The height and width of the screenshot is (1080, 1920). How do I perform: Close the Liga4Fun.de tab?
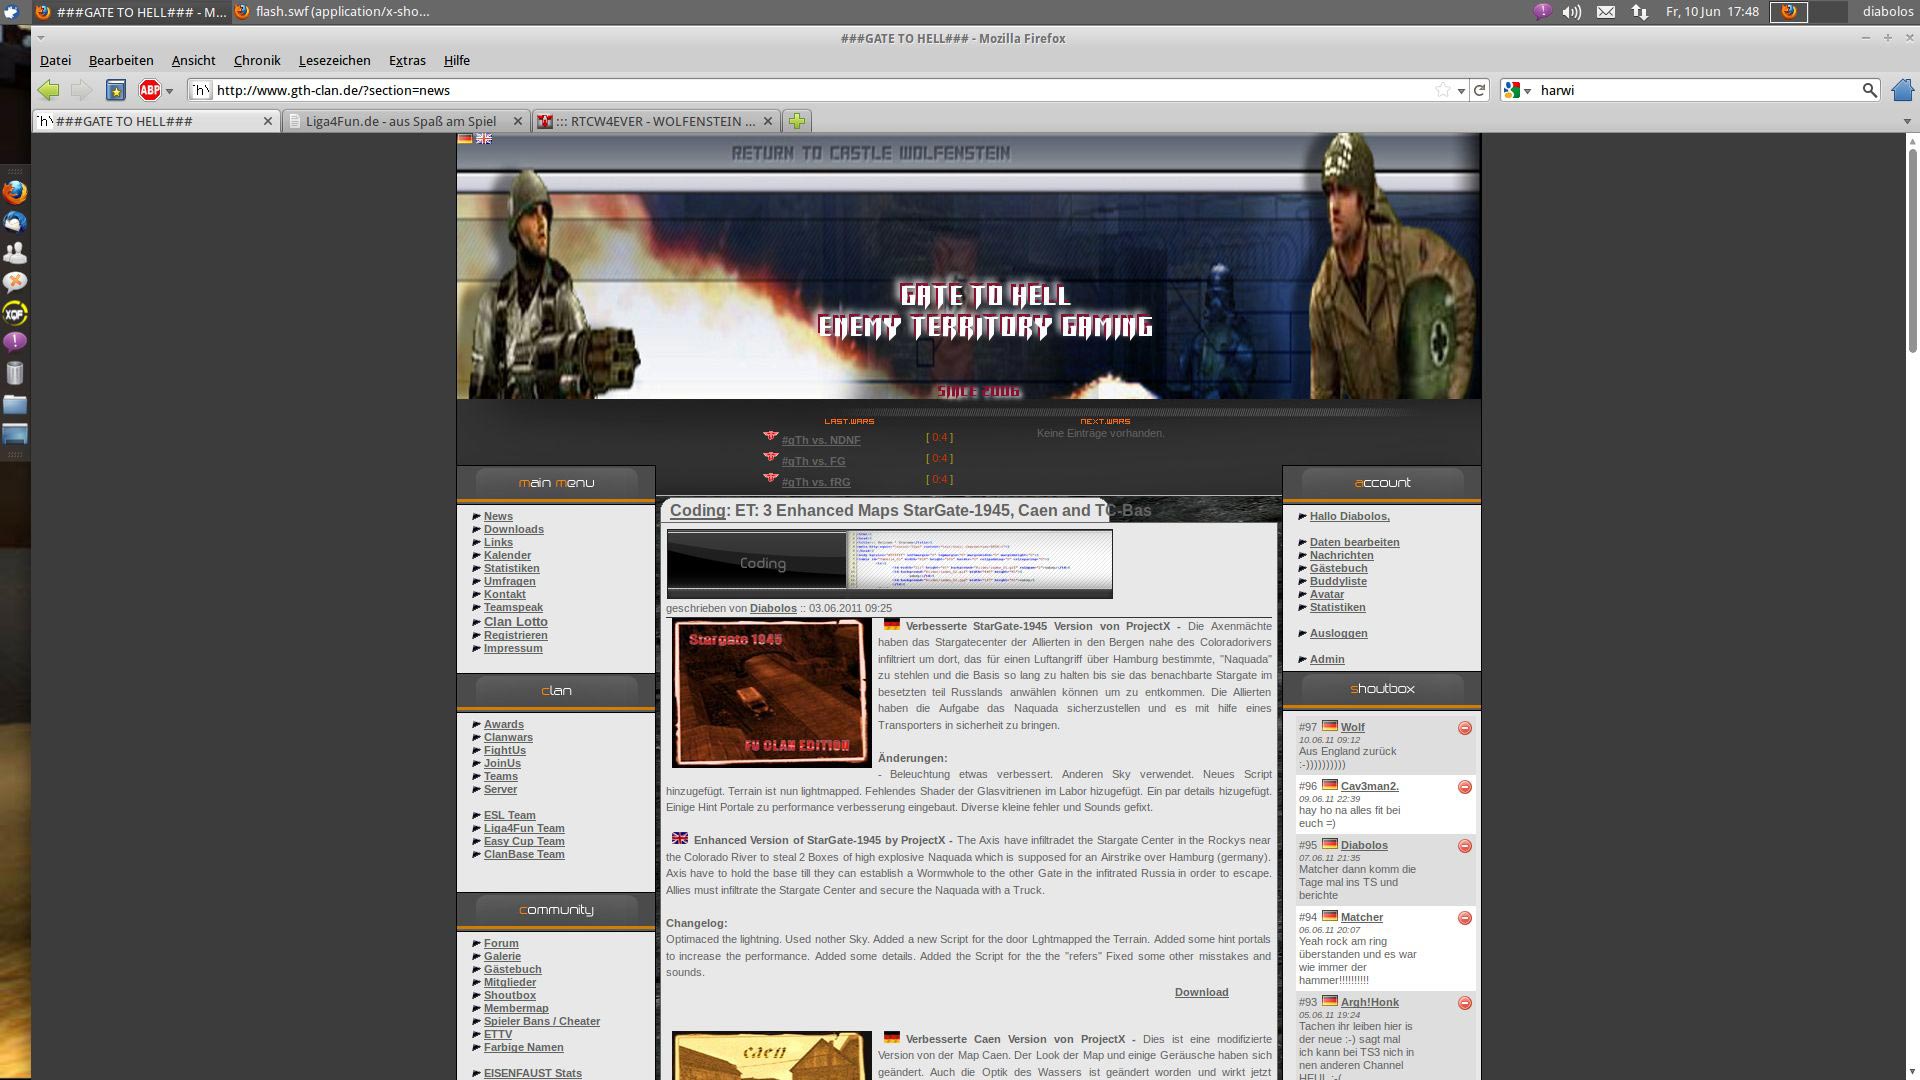(517, 121)
